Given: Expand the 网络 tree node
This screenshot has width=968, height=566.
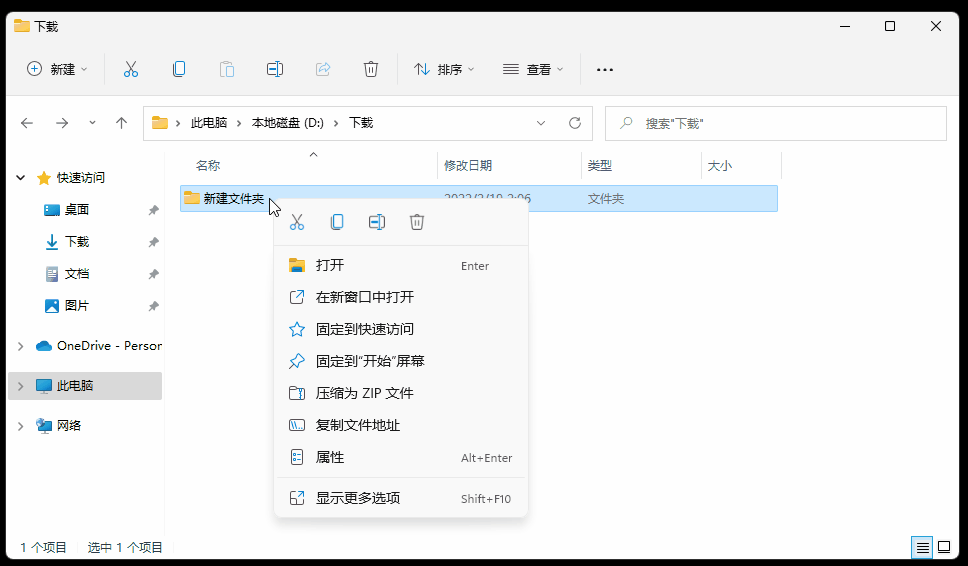Looking at the screenshot, I should 20,426.
